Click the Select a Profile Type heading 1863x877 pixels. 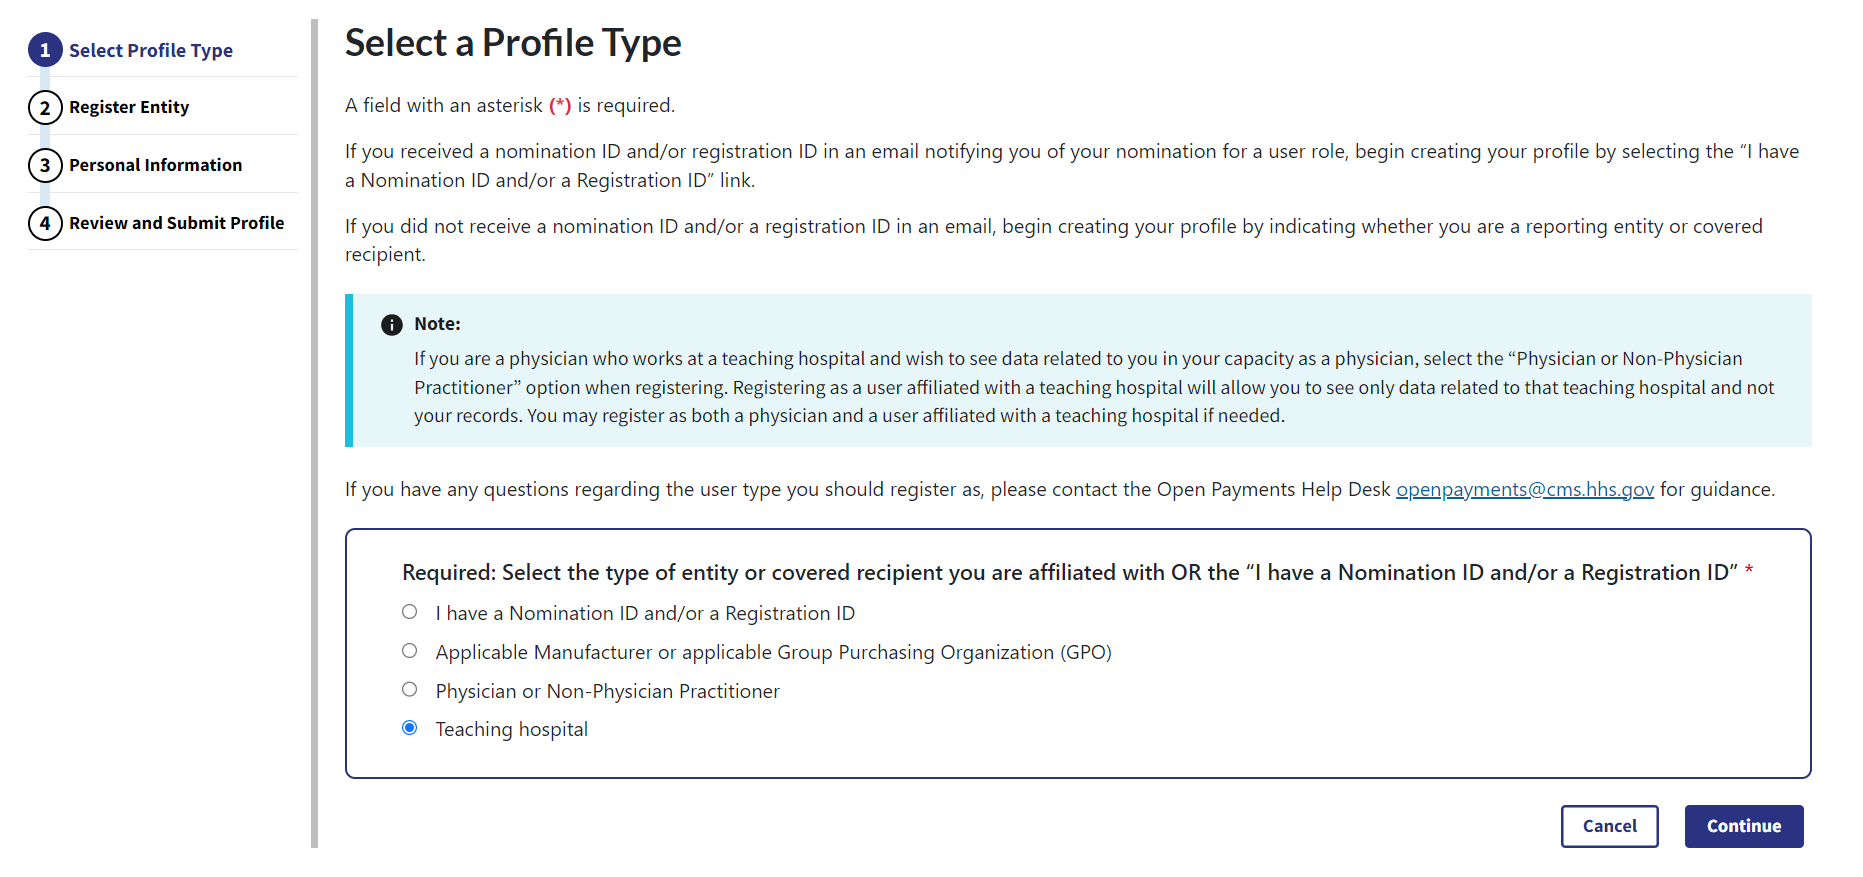(513, 43)
